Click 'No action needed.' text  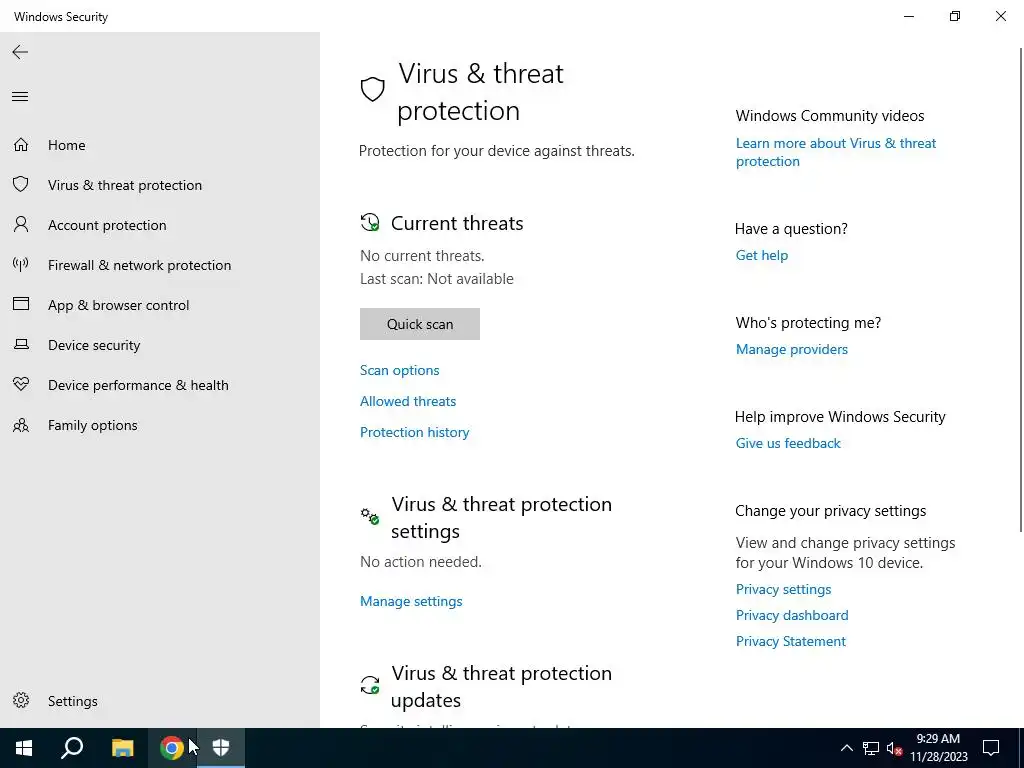pos(421,562)
